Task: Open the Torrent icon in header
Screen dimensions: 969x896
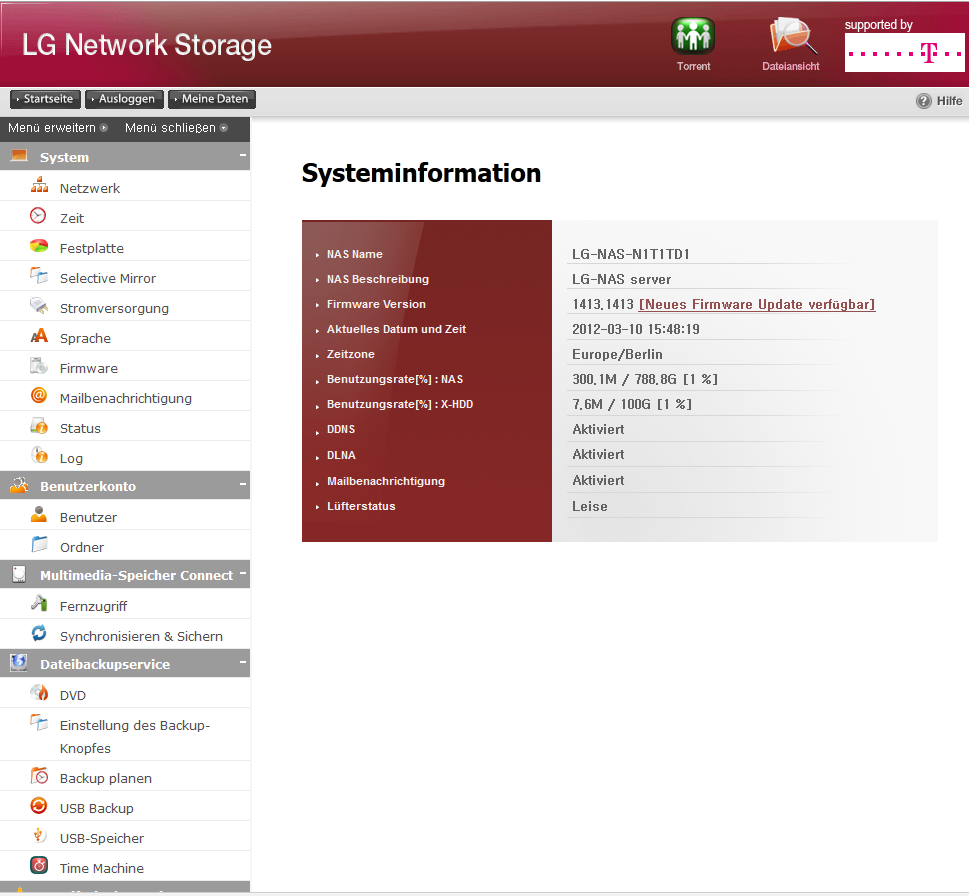Action: pos(692,37)
